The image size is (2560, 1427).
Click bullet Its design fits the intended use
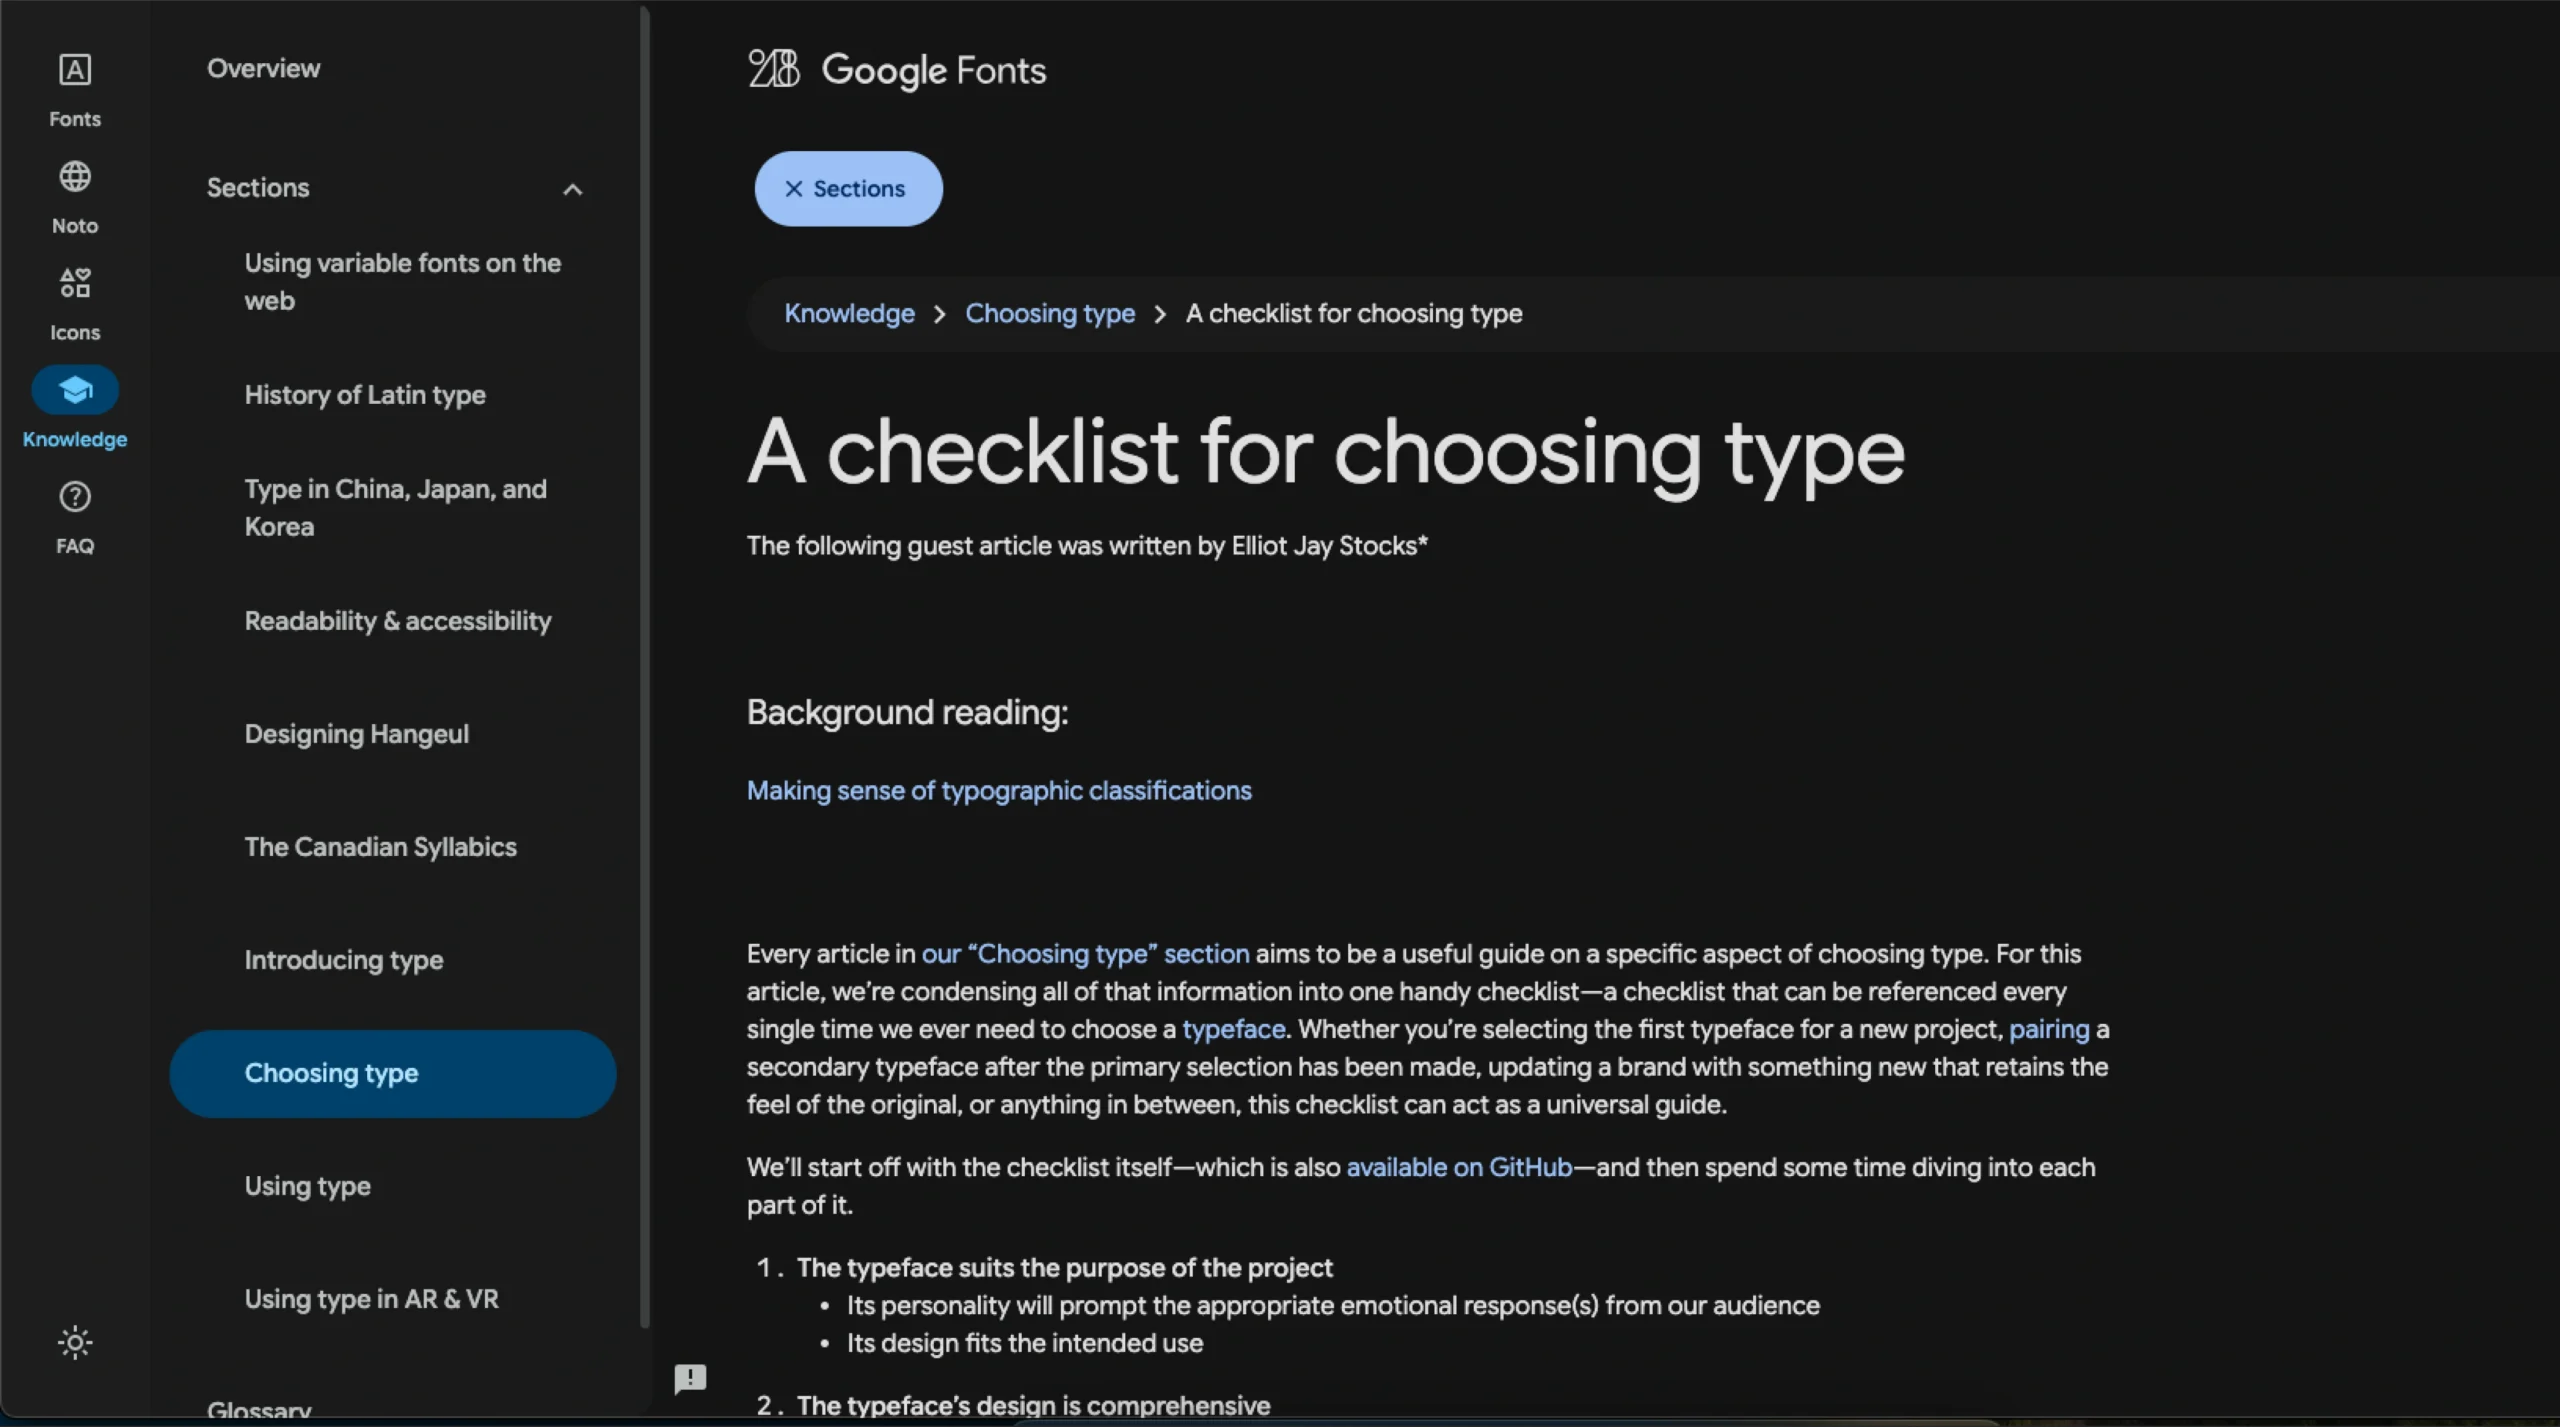point(1025,1343)
